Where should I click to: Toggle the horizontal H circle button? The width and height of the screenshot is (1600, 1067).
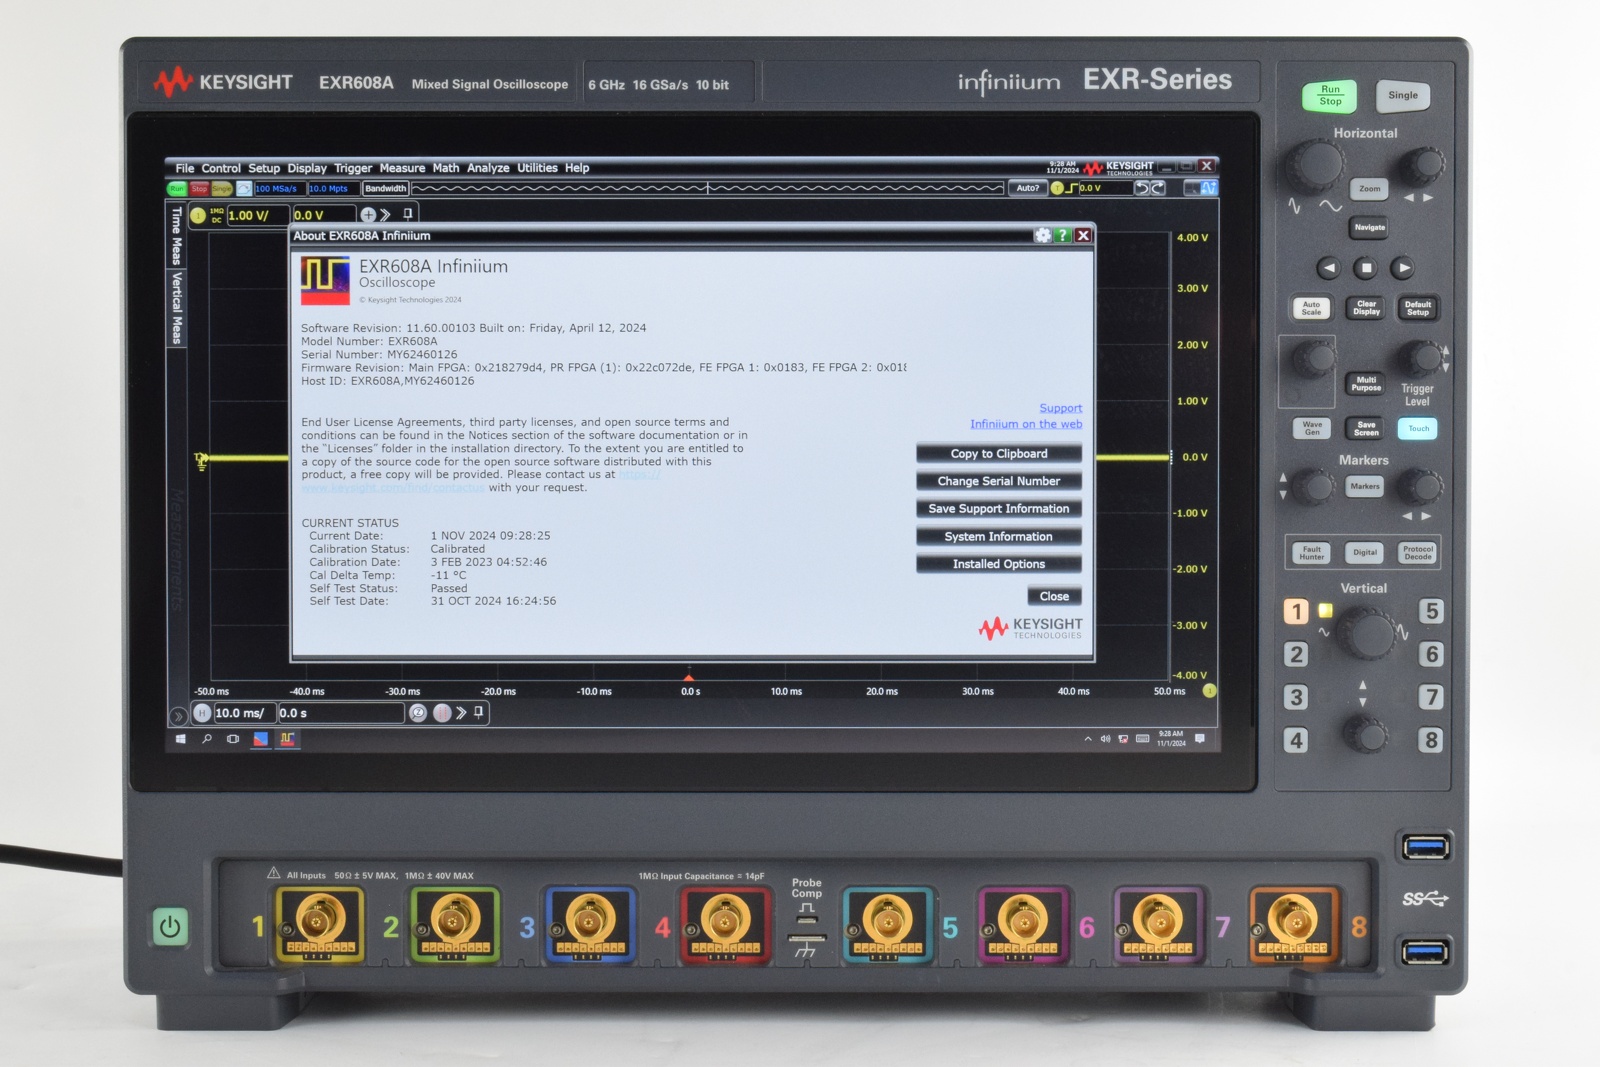pyautogui.click(x=202, y=713)
